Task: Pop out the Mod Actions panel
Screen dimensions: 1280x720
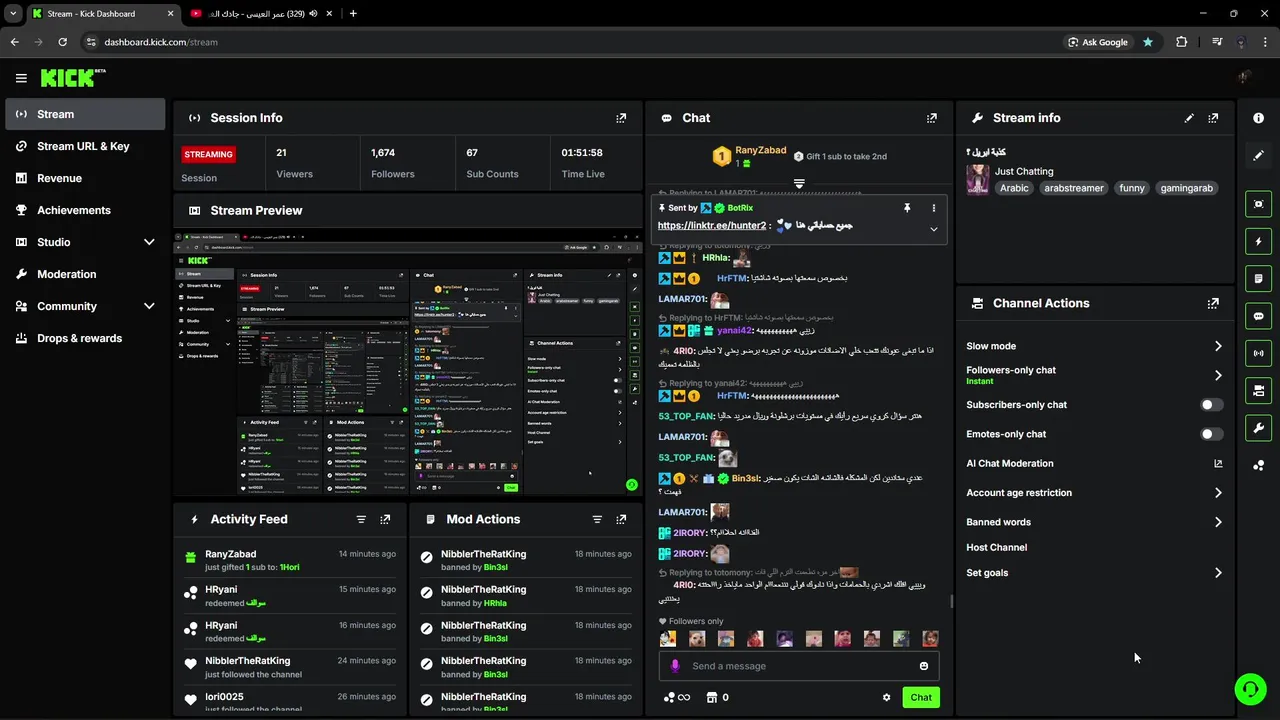Action: click(x=621, y=519)
